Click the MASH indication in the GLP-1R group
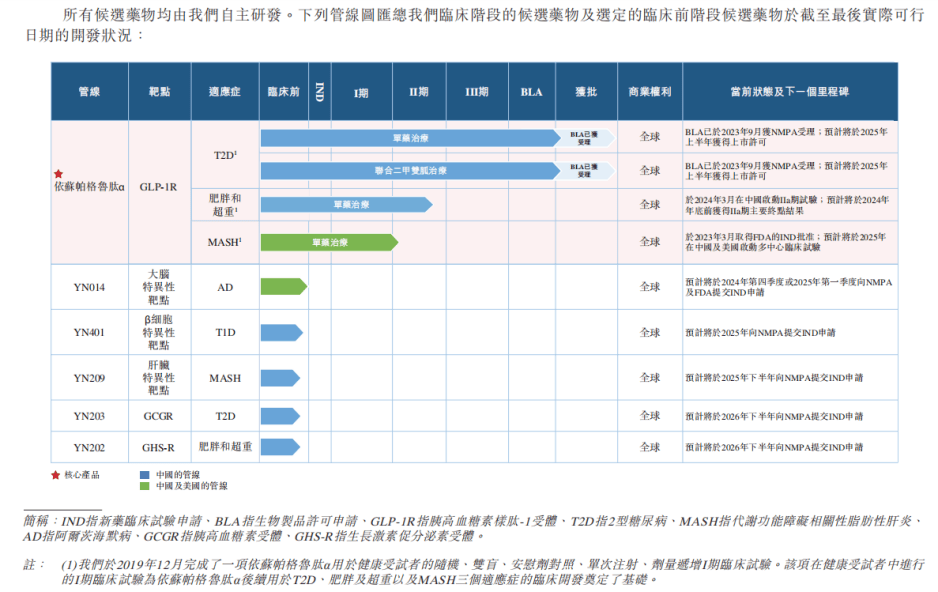Screen dimensions: 938x592 coord(225,242)
